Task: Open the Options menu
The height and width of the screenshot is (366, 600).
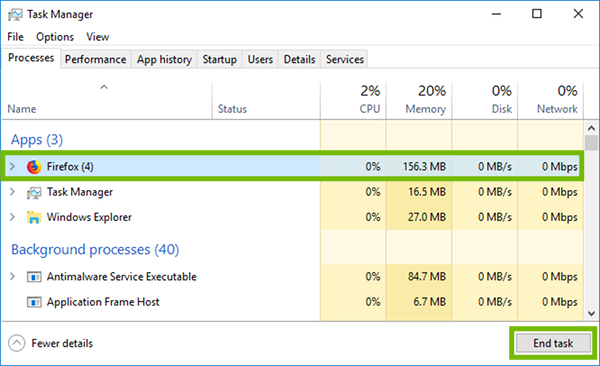Action: pyautogui.click(x=55, y=37)
